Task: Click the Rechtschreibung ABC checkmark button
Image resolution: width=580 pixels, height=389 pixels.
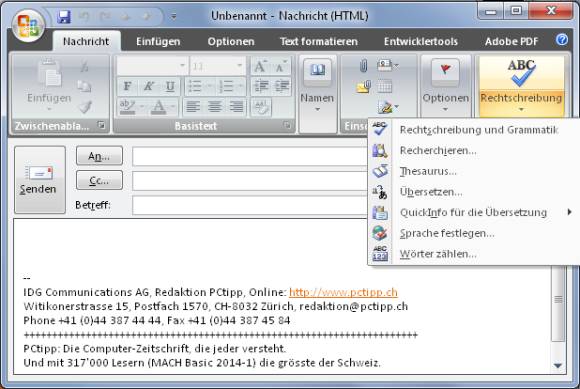Action: [521, 73]
